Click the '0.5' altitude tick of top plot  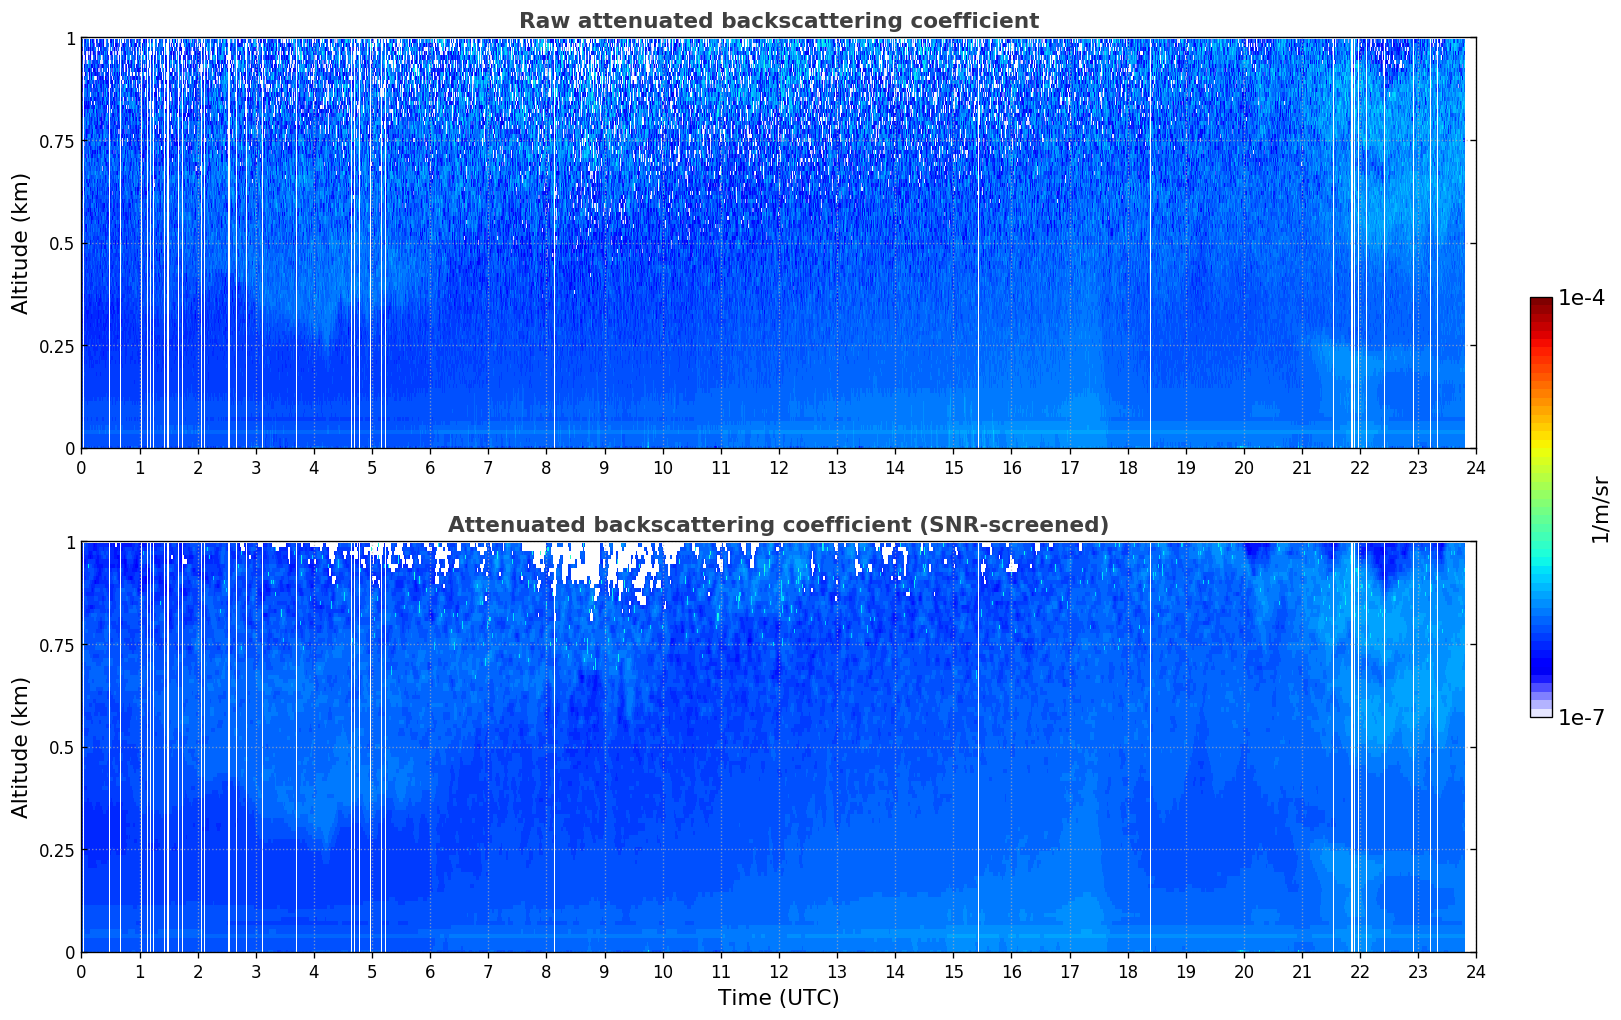click(61, 244)
